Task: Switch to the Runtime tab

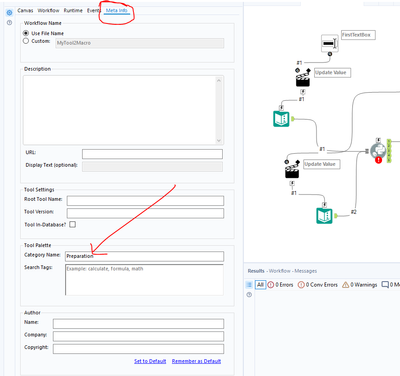Action: [73, 10]
